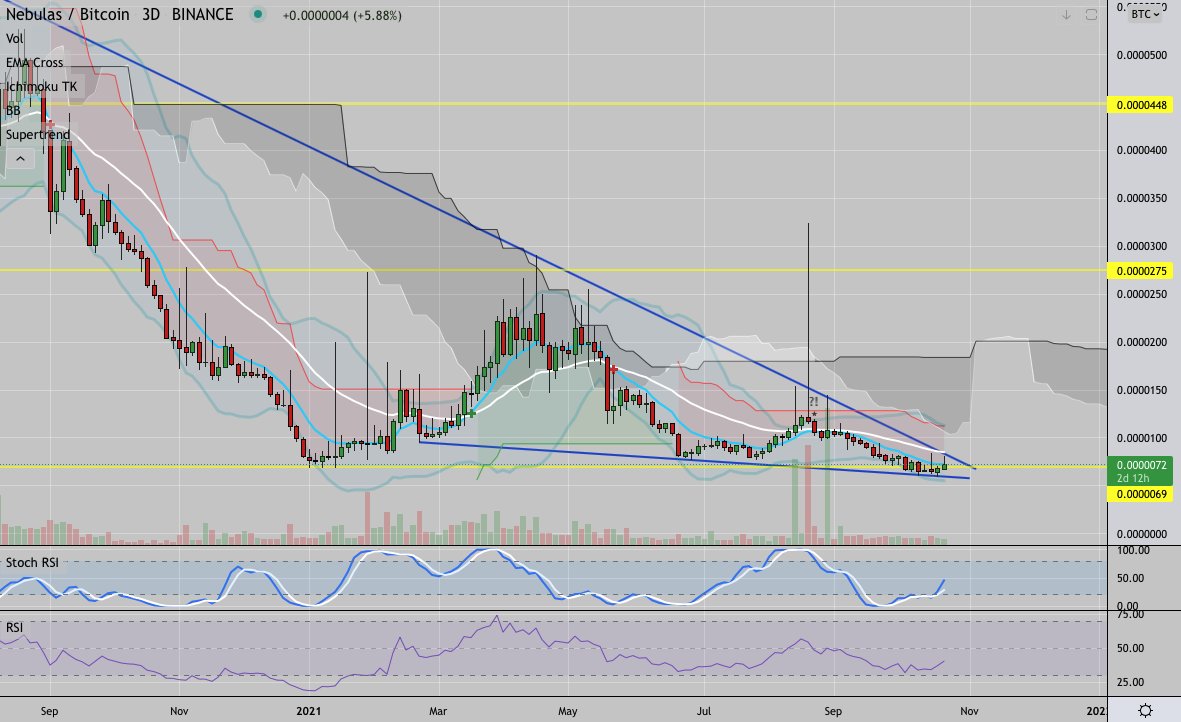Screen dimensions: 1181x722
Task: Click the +0.0000004 (+5.88%) change value
Action: click(342, 15)
